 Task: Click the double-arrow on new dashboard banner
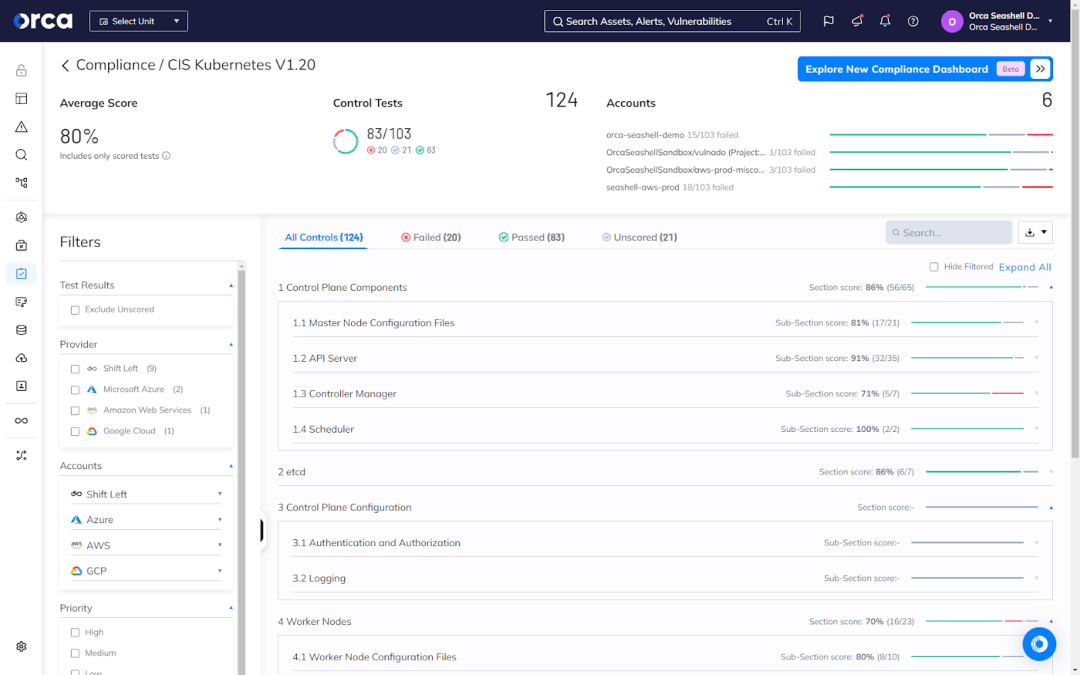click(x=1040, y=69)
